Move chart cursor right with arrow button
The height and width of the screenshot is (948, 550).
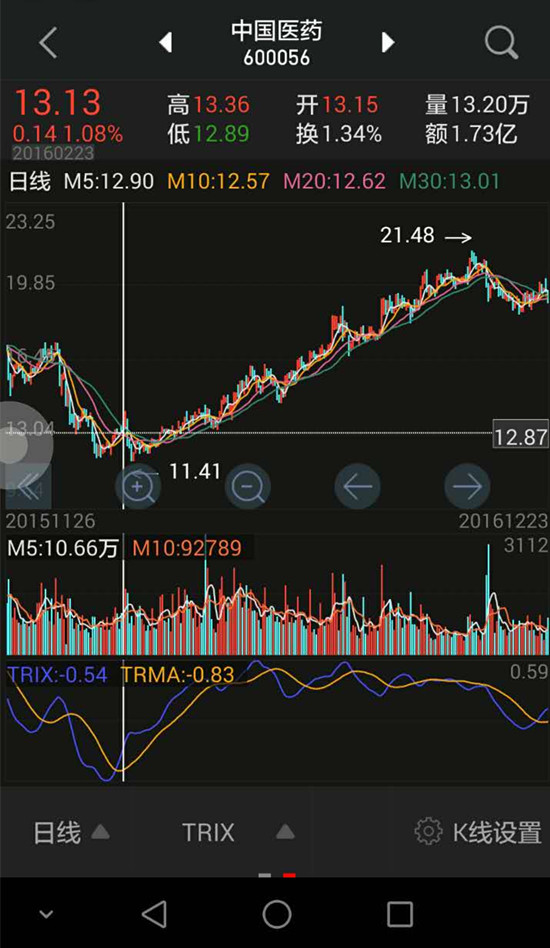pos(467,486)
